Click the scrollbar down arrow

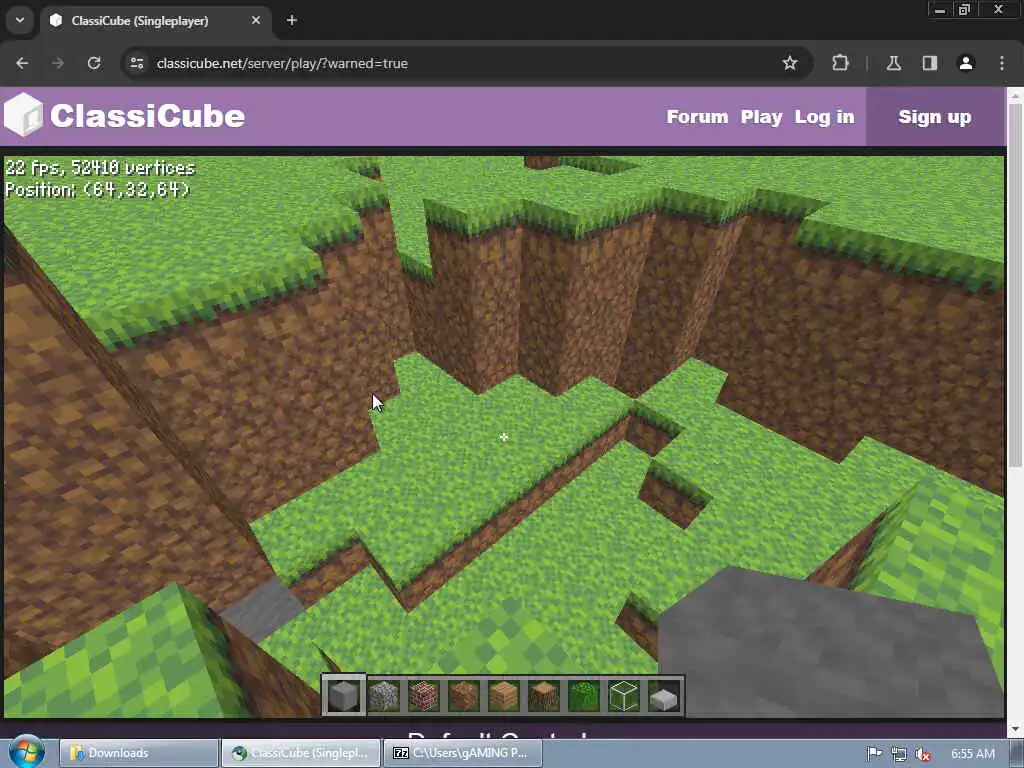(1015, 729)
